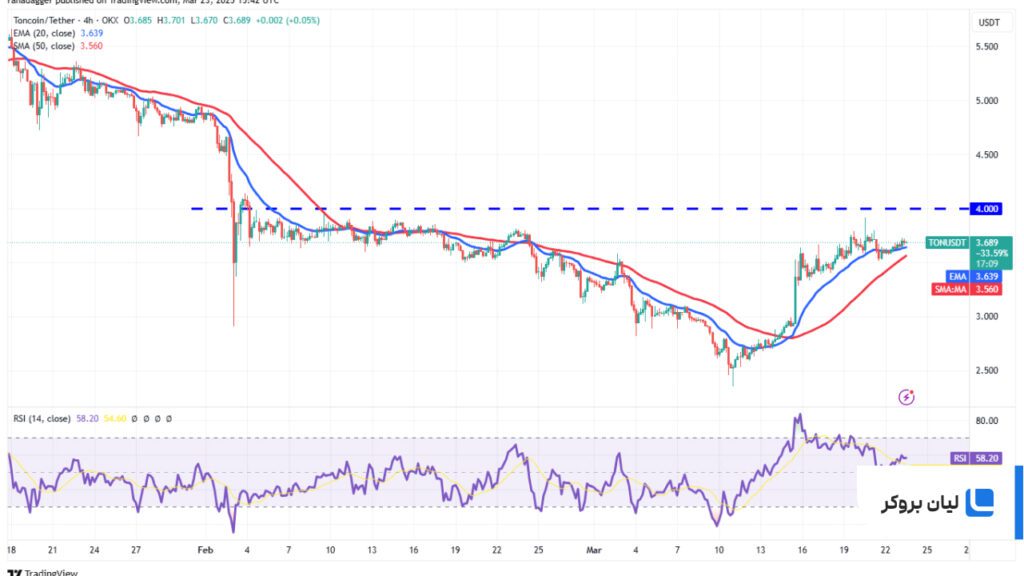Click the red 3.560 price axis label
Viewport: 1024px width, 576px height.
986,289
